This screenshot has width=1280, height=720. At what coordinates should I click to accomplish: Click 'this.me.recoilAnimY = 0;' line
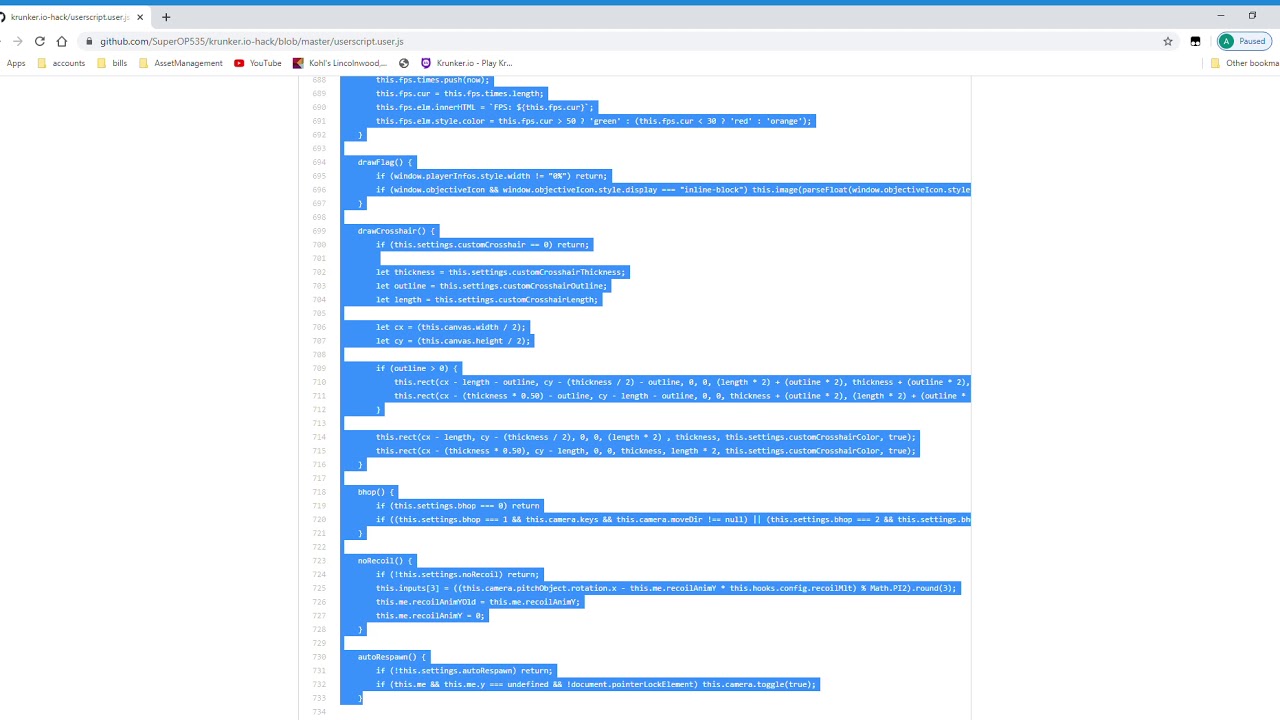click(430, 616)
